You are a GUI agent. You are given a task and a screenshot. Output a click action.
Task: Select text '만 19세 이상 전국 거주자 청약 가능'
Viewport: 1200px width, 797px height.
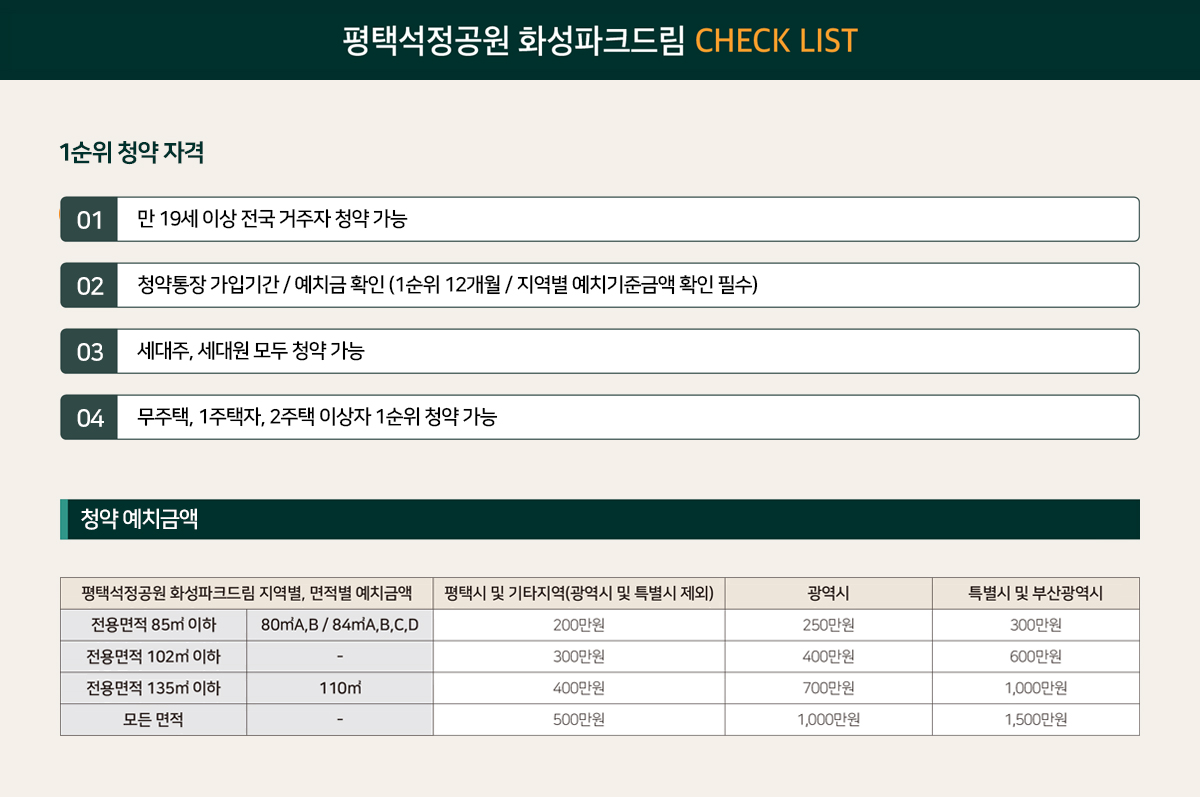(x=272, y=219)
